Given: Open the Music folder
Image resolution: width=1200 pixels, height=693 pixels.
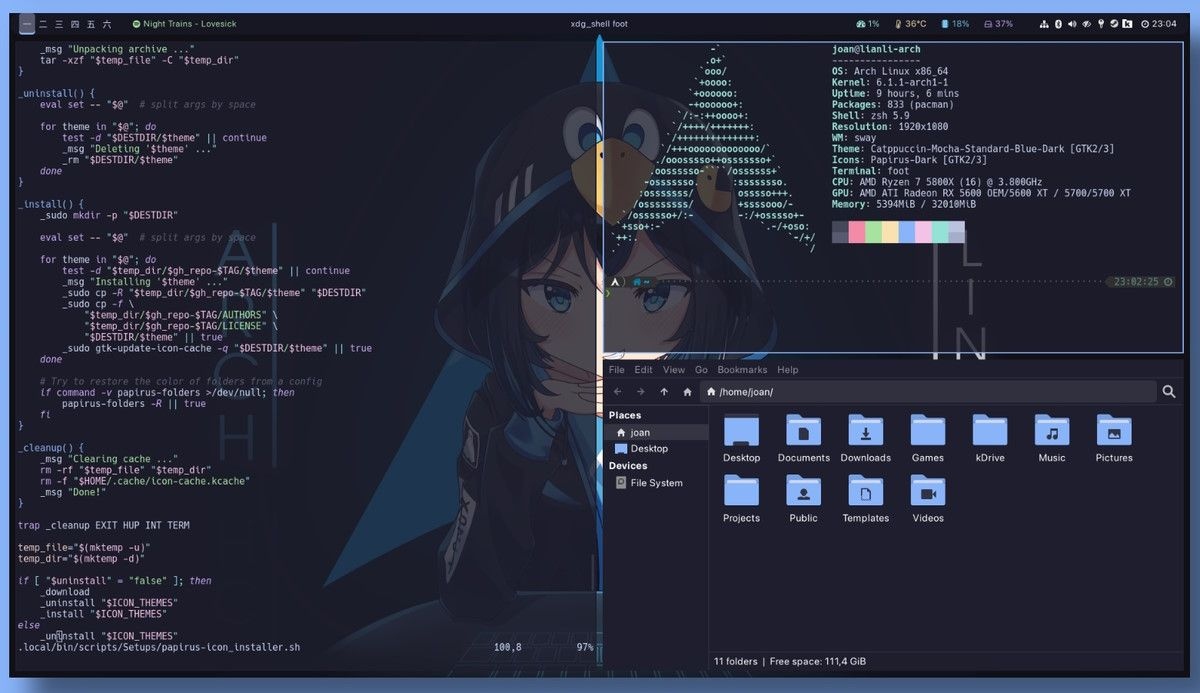Looking at the screenshot, I should pos(1051,432).
